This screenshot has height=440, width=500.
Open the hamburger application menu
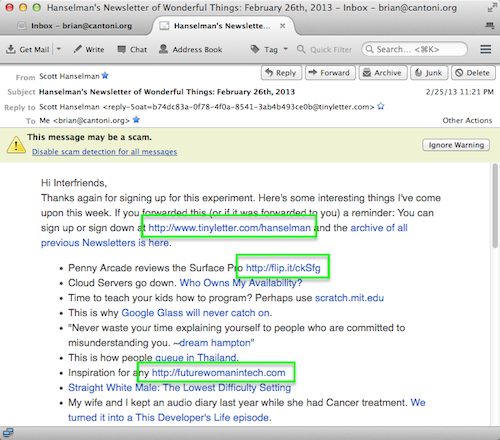[486, 49]
